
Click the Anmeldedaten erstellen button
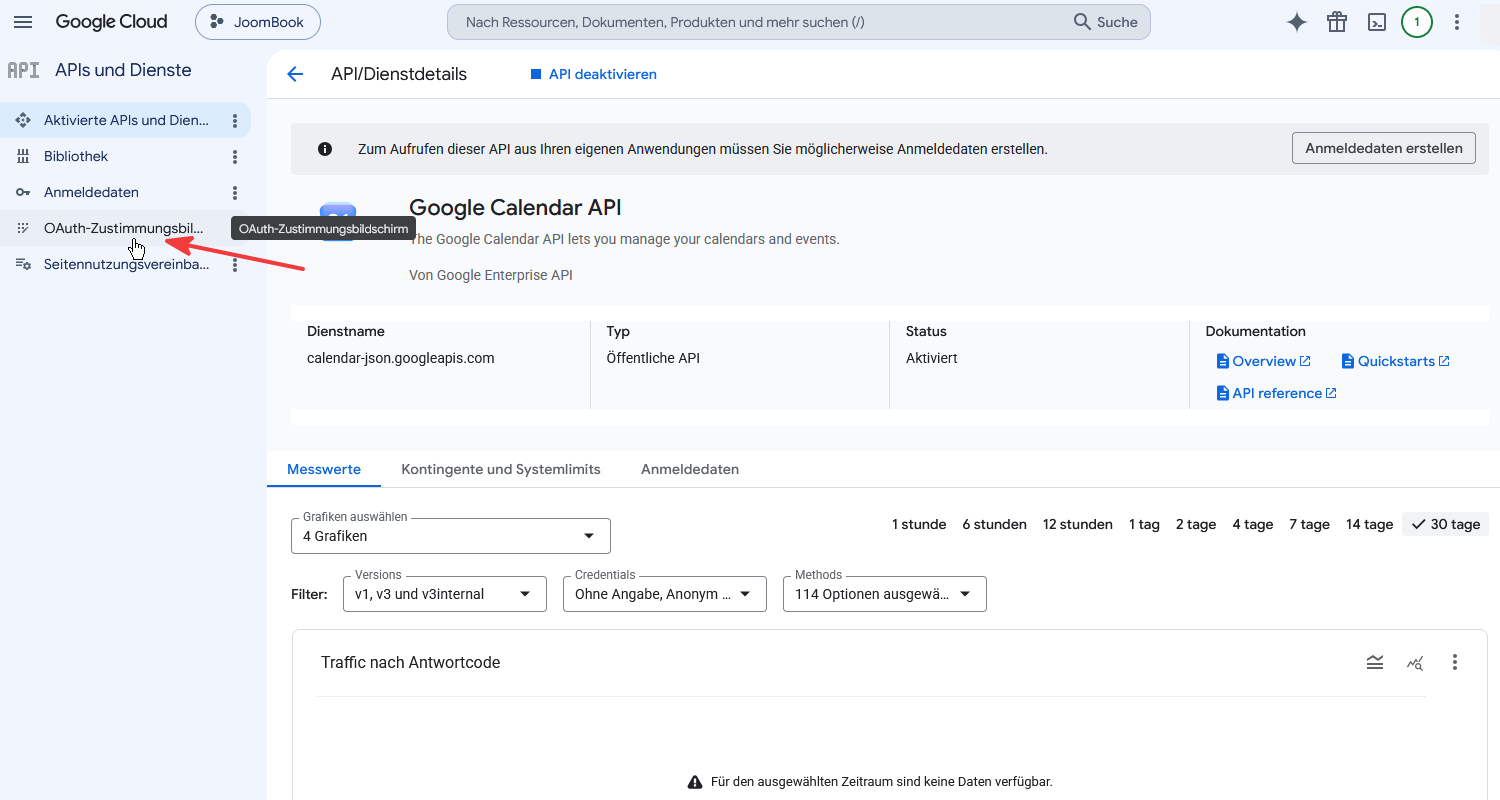pos(1384,148)
